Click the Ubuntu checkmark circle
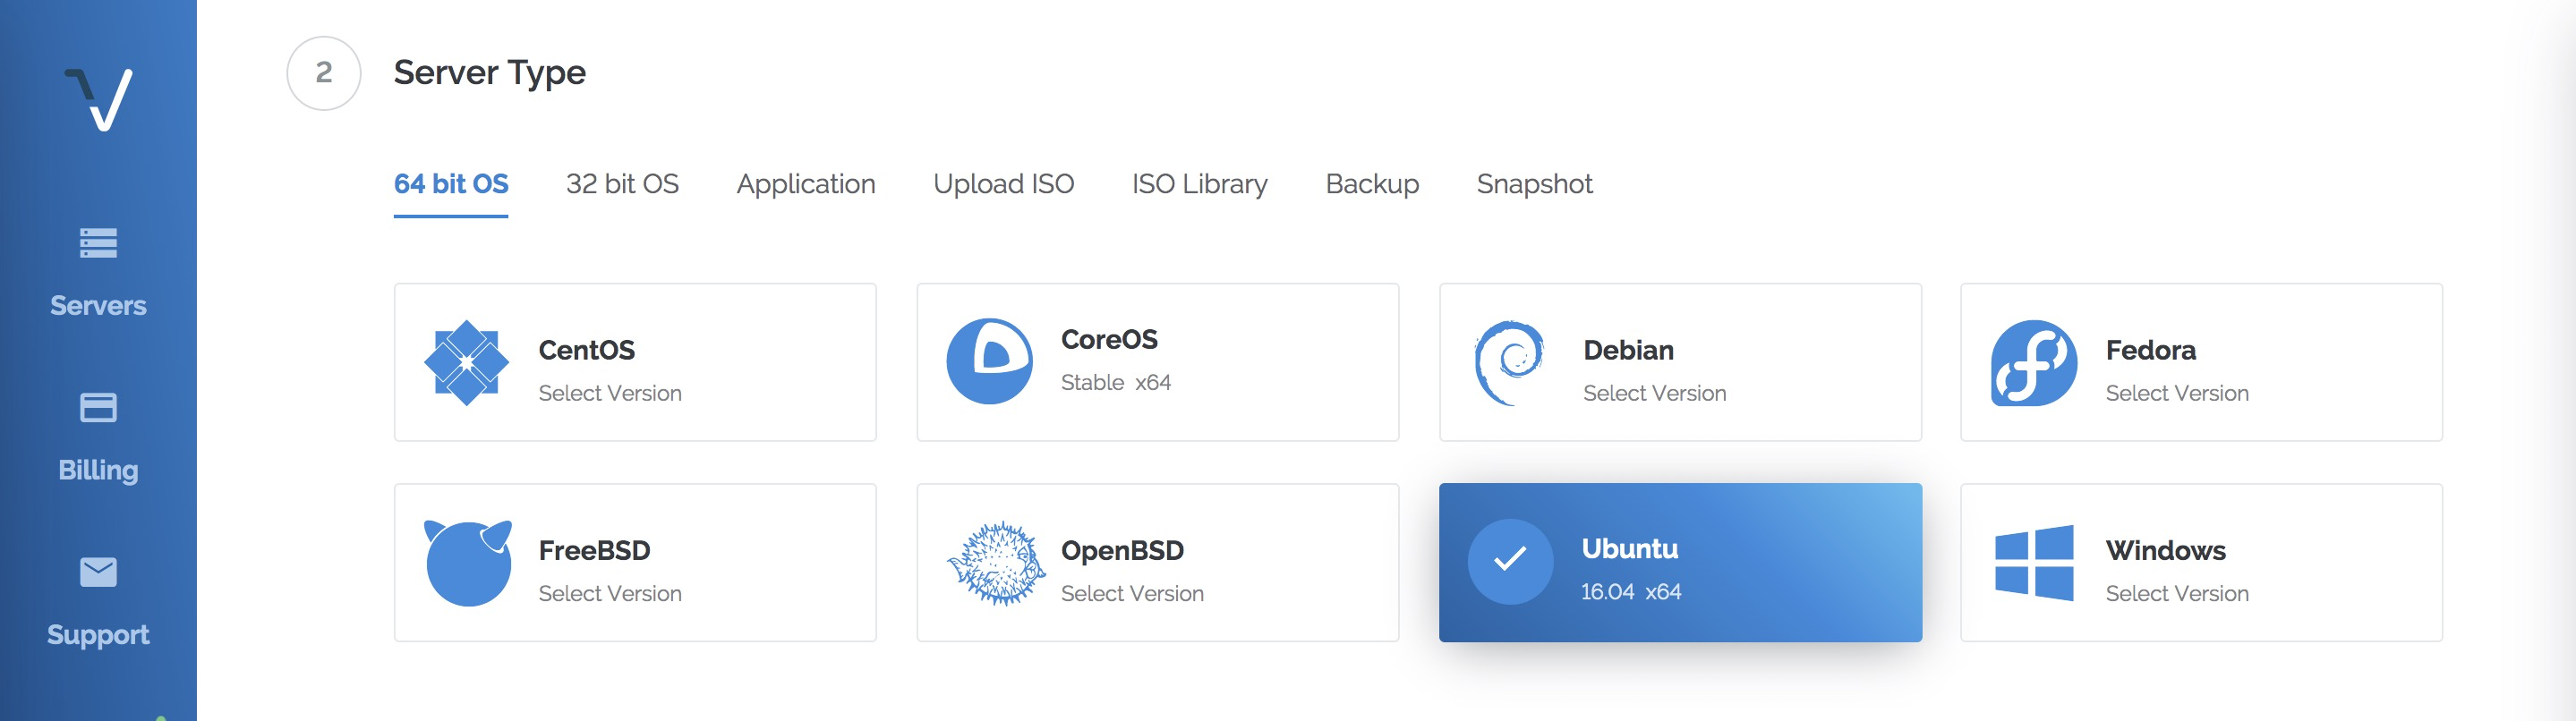Image resolution: width=2576 pixels, height=721 pixels. click(x=1510, y=561)
